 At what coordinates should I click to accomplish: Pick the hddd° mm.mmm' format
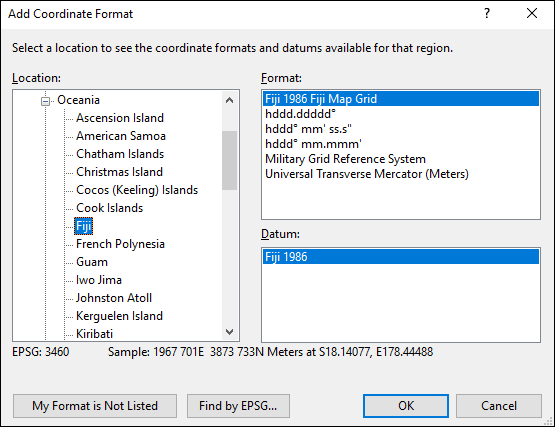click(x=401, y=144)
